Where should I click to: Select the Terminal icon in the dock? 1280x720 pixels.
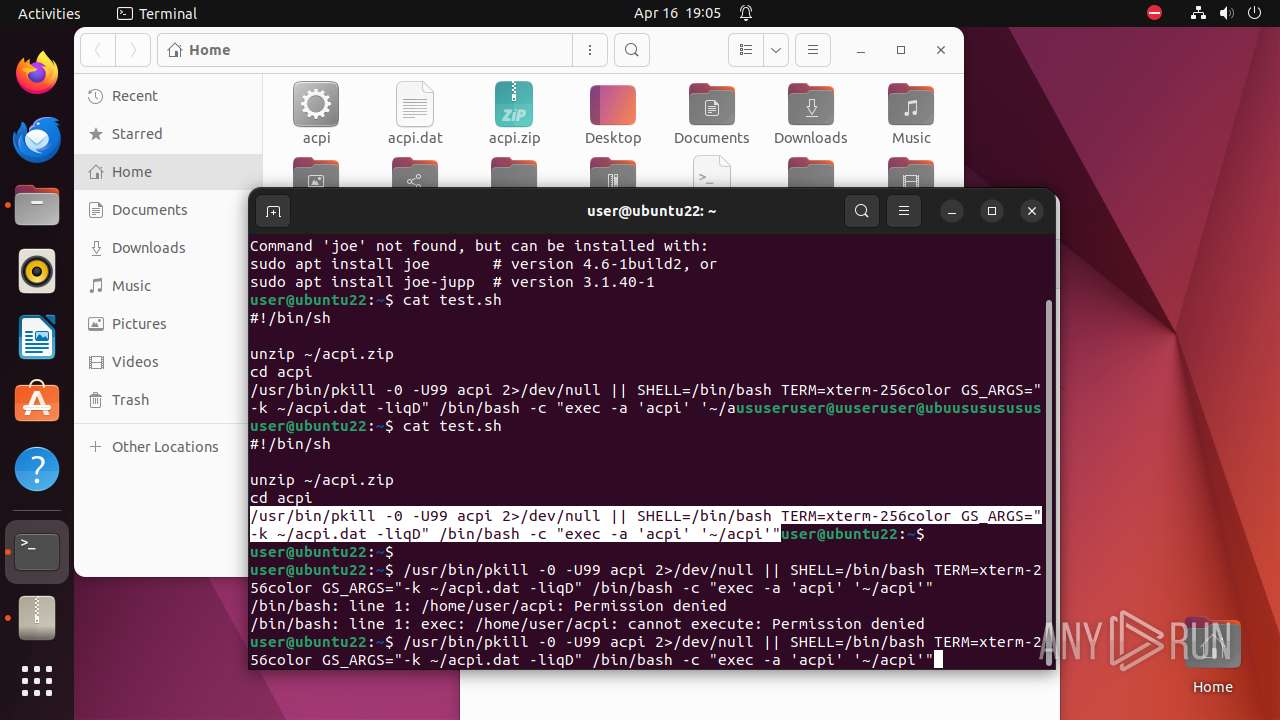tap(37, 551)
